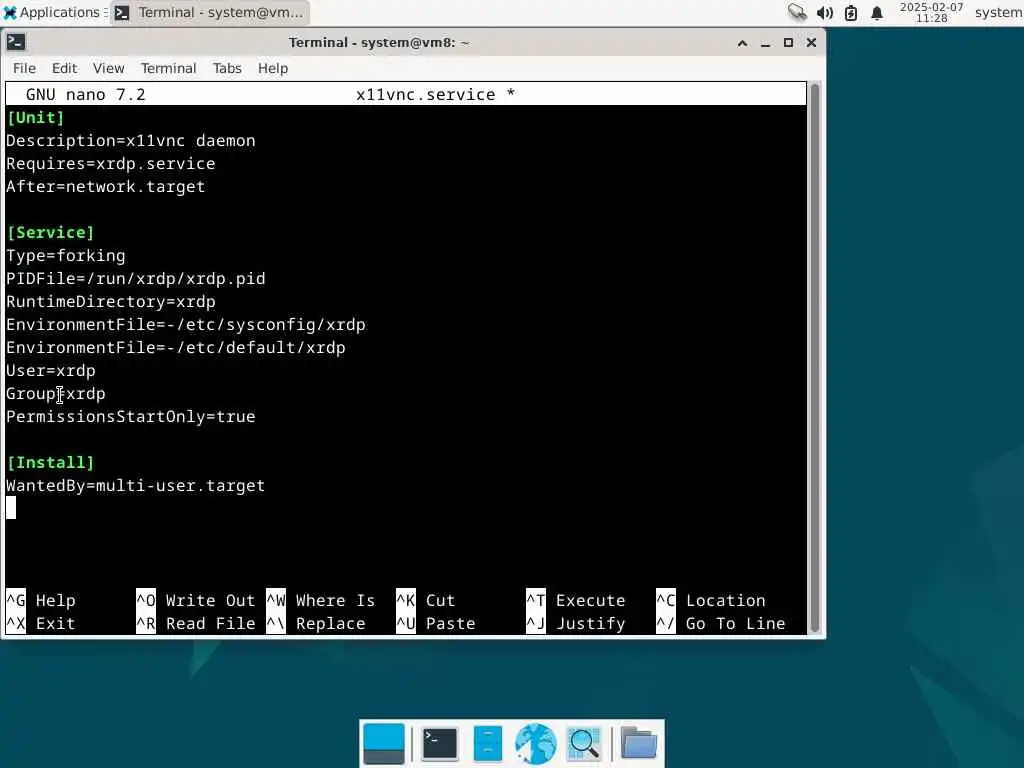Click the ^G Help shortcut hint
This screenshot has height=768, width=1024.
(40, 601)
